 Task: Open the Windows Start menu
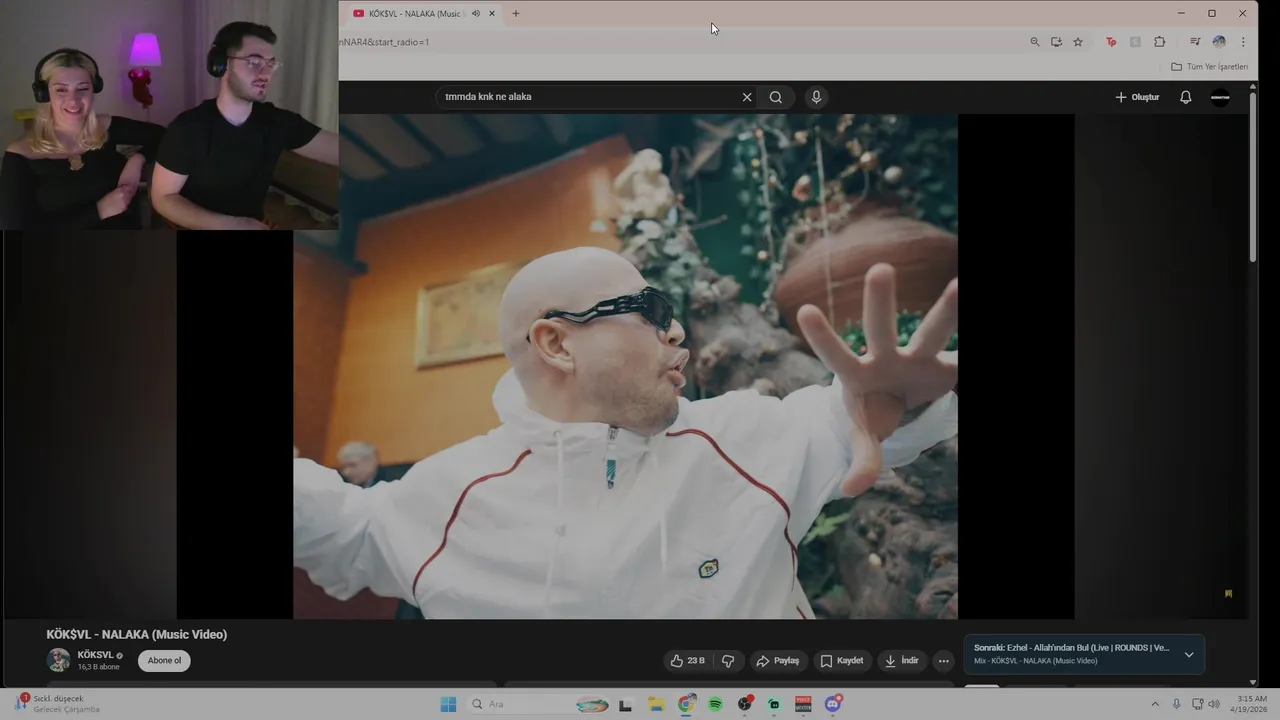(448, 704)
